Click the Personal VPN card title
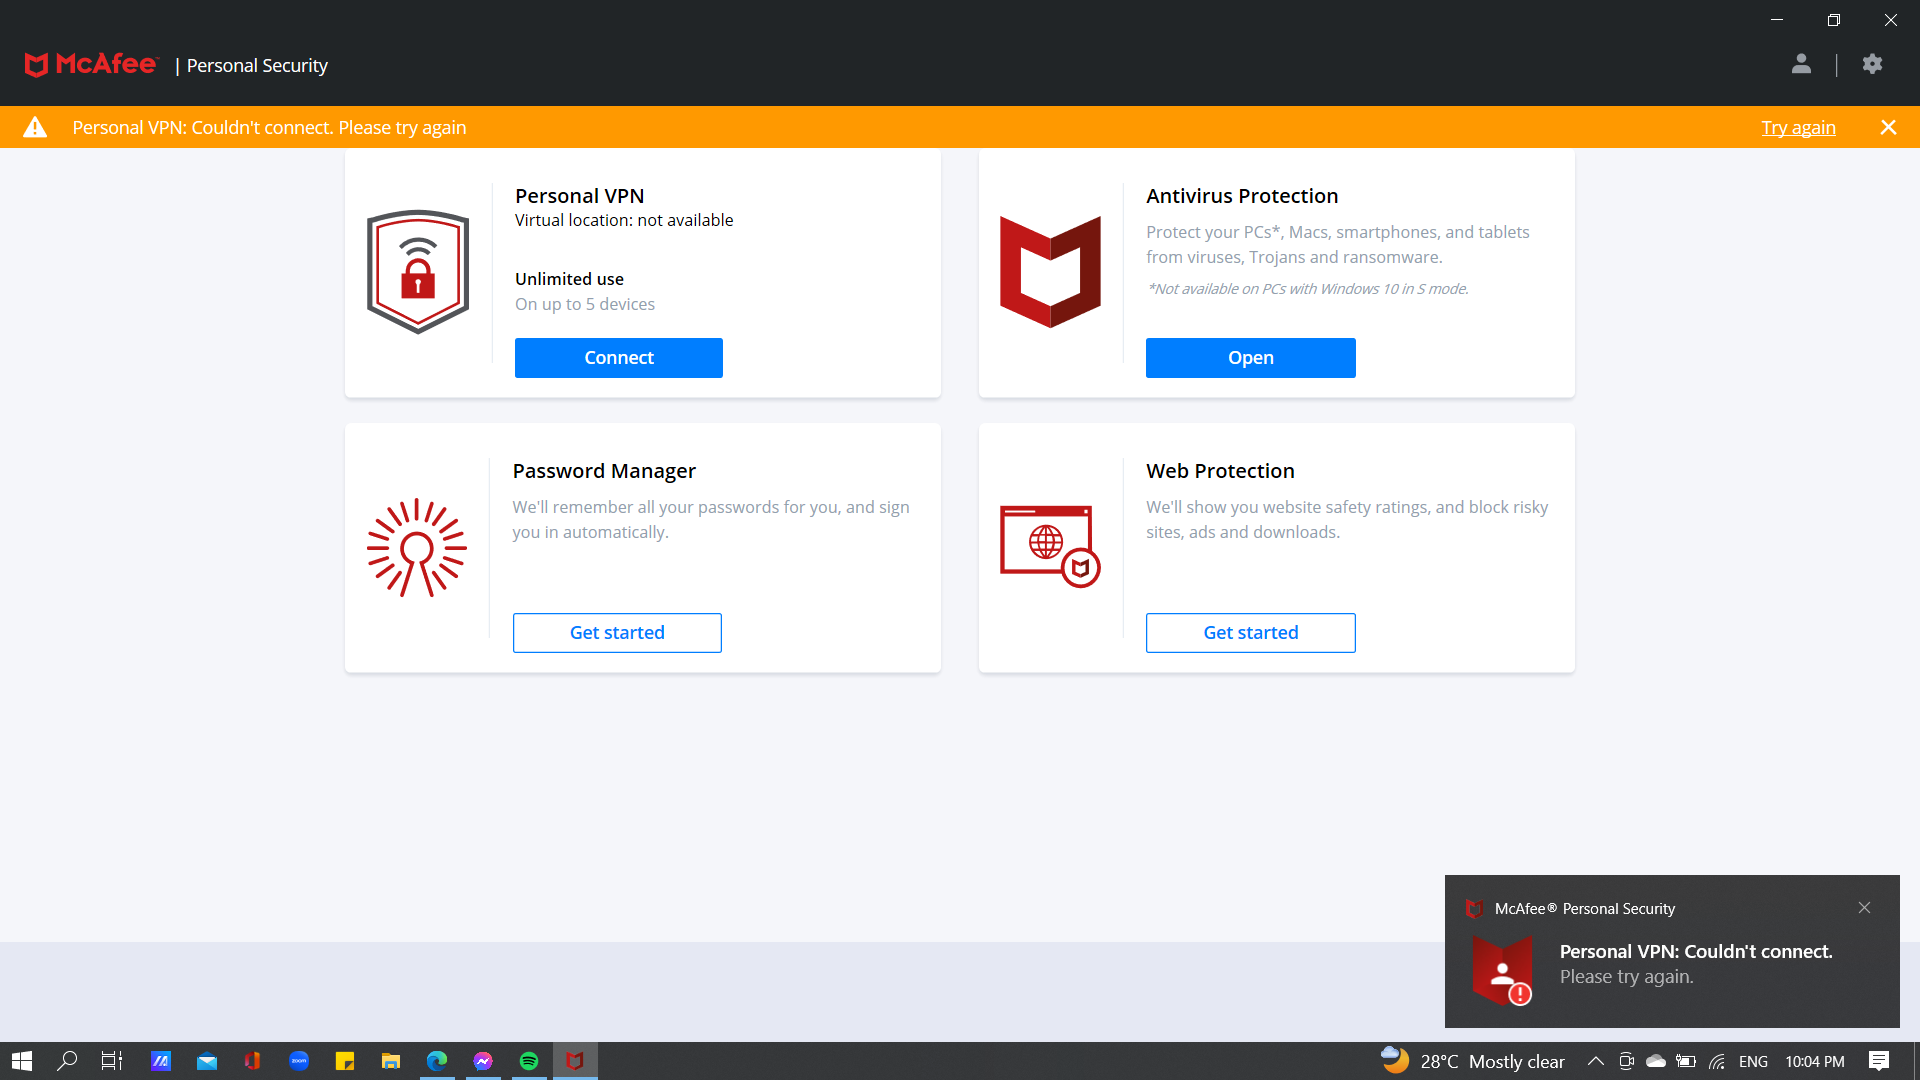 [580, 196]
